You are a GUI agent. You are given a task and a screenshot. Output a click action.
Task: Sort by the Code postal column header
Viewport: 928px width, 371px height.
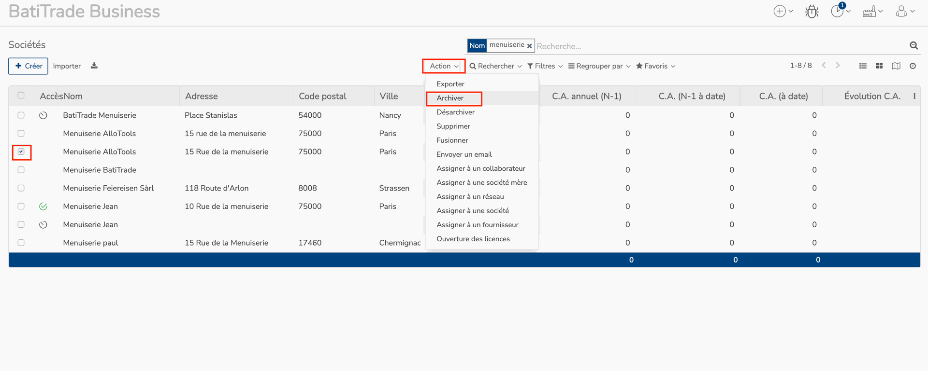(x=323, y=96)
